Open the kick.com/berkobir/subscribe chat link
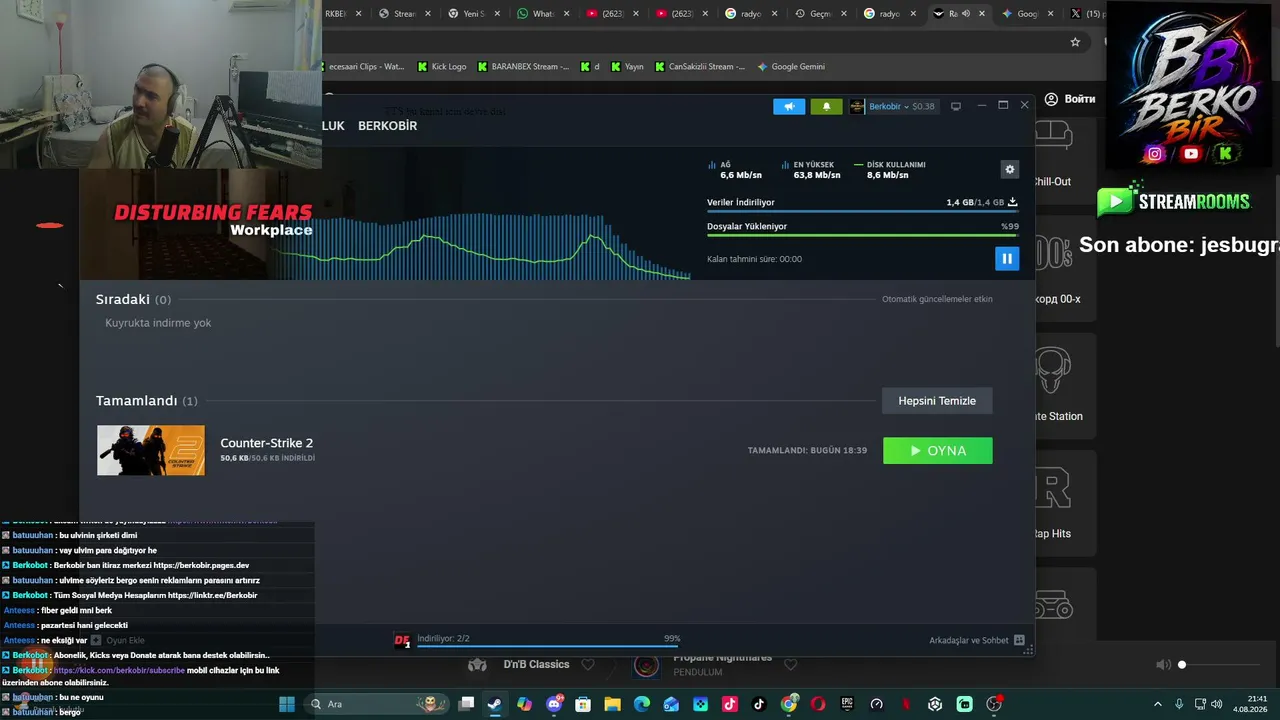 click(119, 670)
